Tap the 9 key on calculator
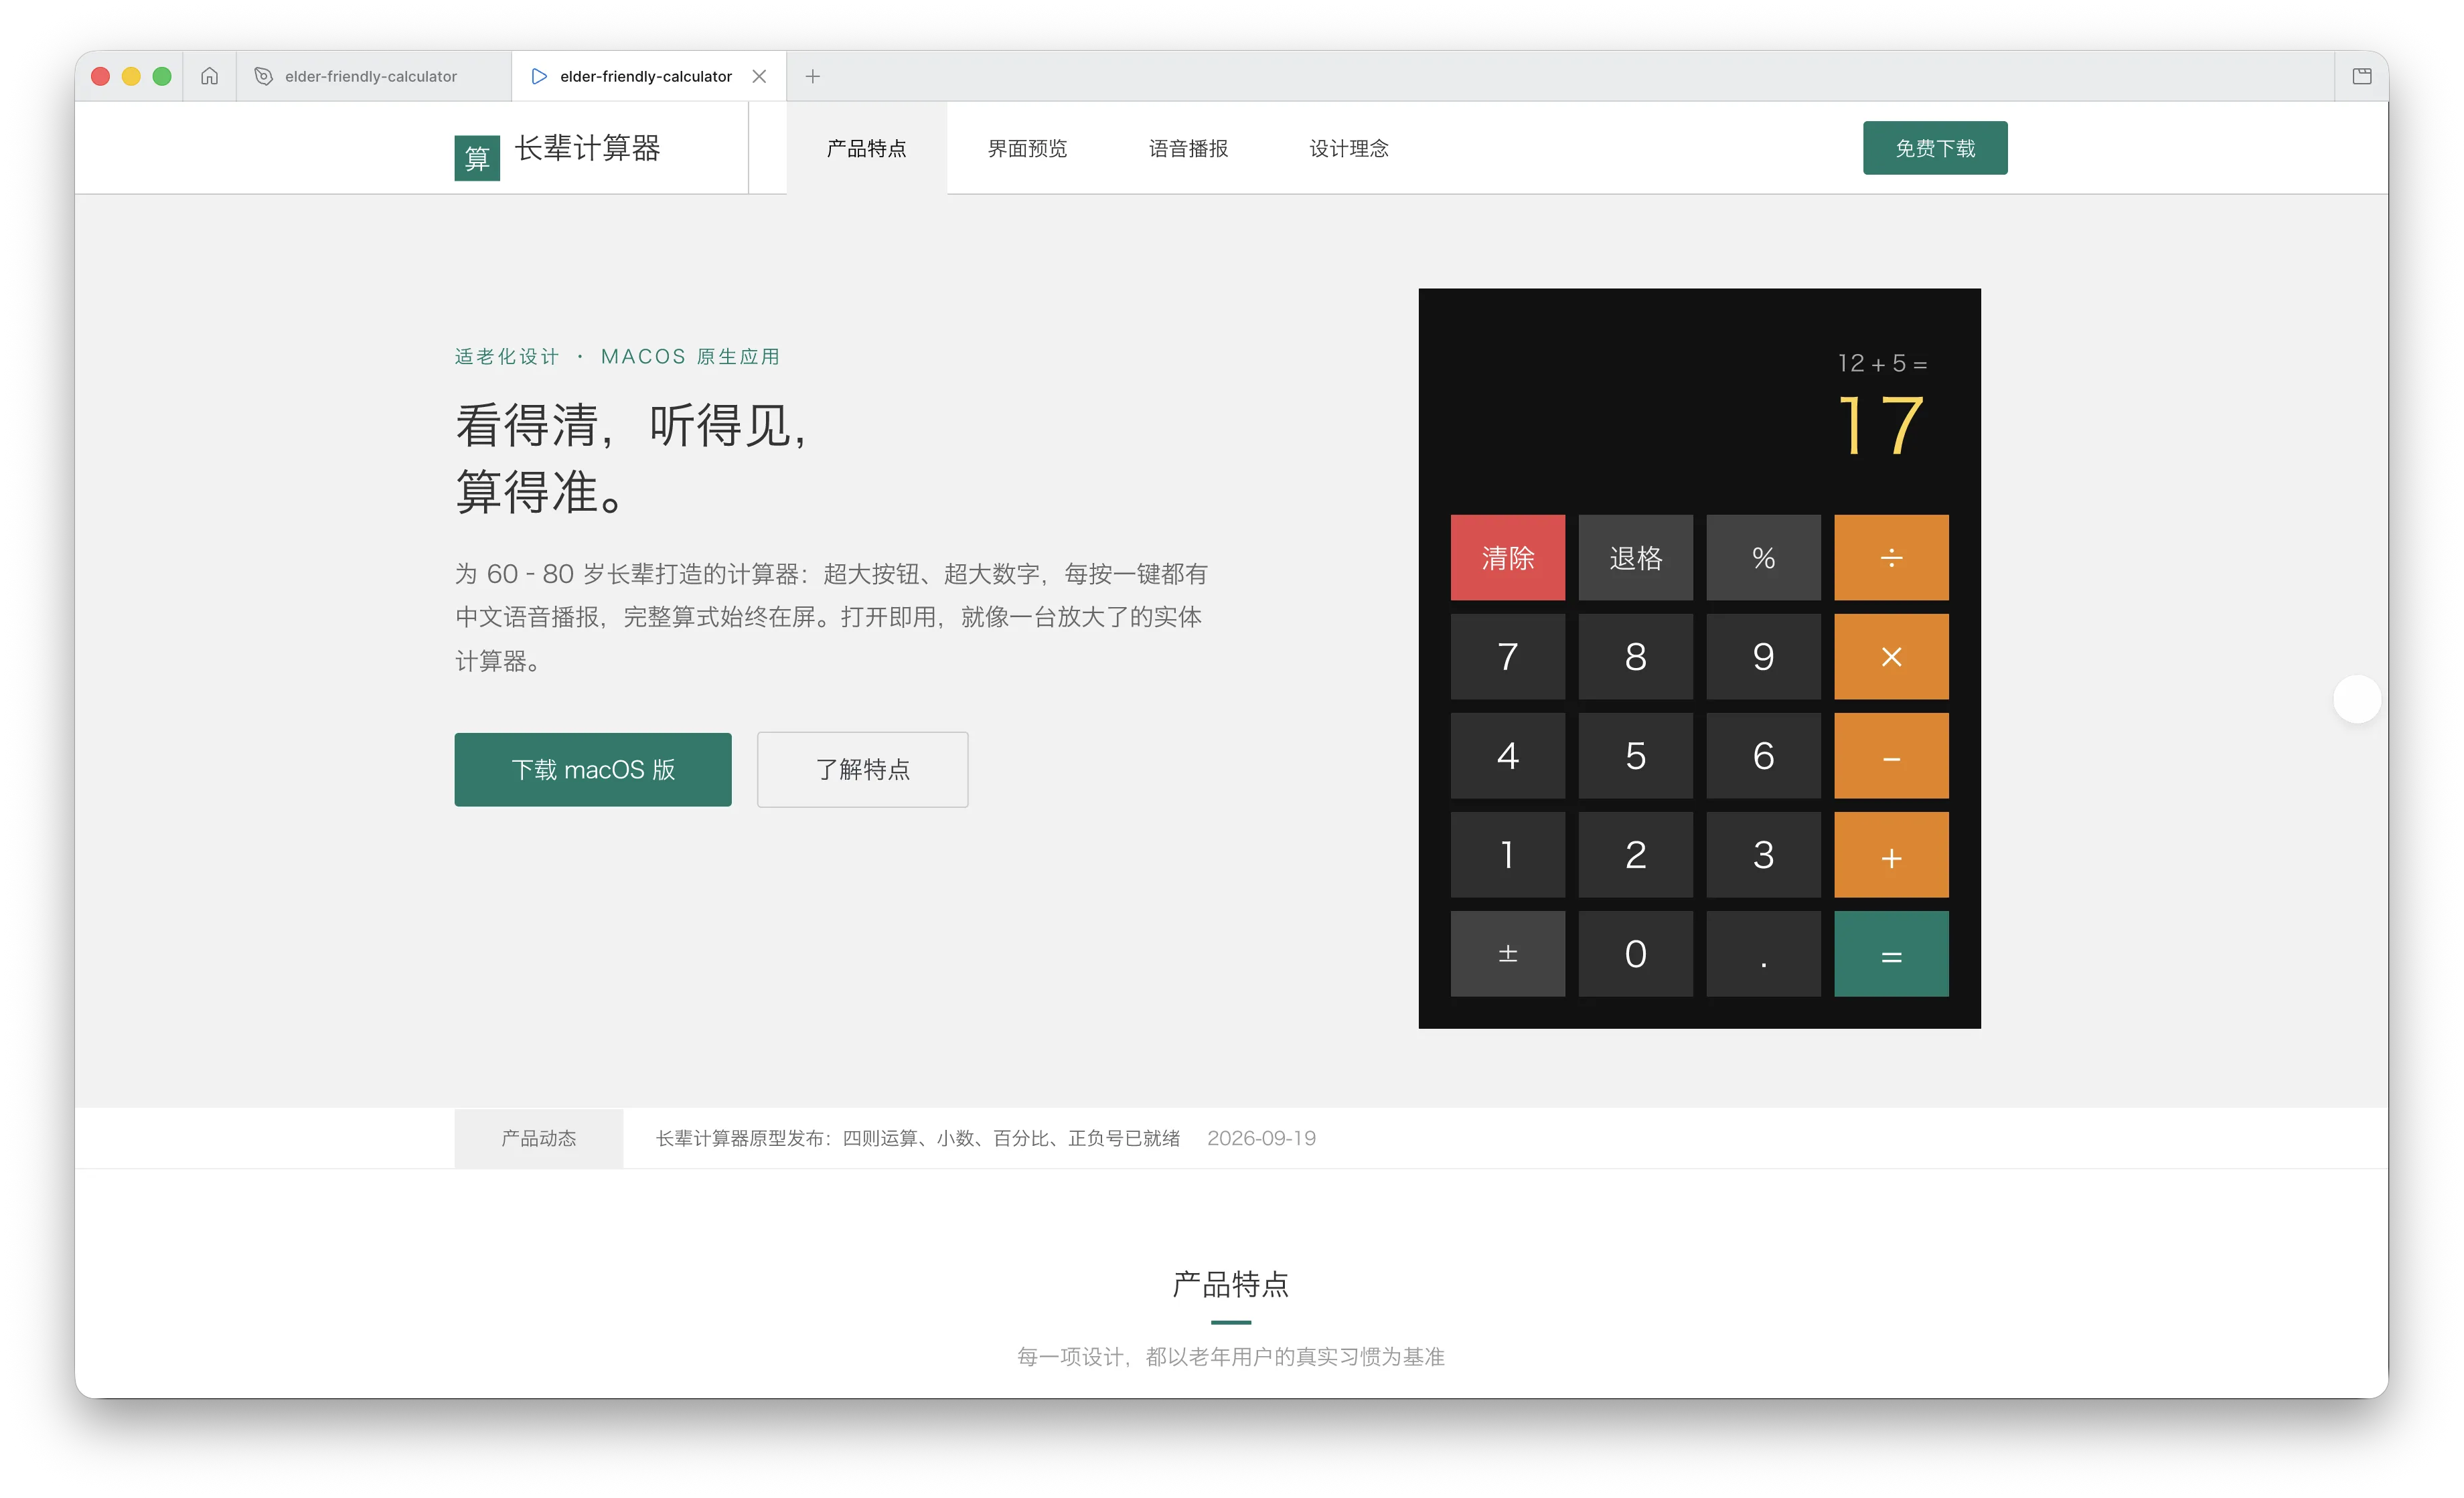This screenshot has width=2464, height=1498. [x=1763, y=656]
